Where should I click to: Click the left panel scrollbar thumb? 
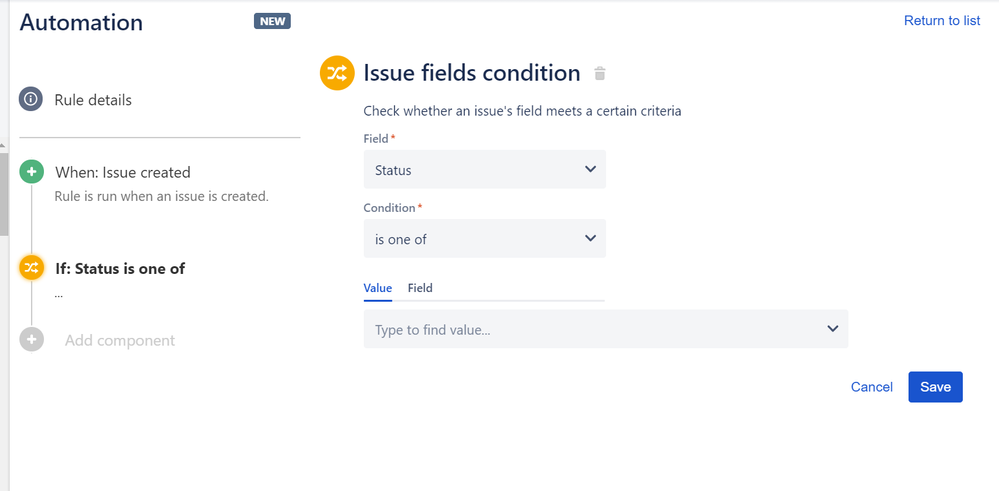[x=4, y=193]
